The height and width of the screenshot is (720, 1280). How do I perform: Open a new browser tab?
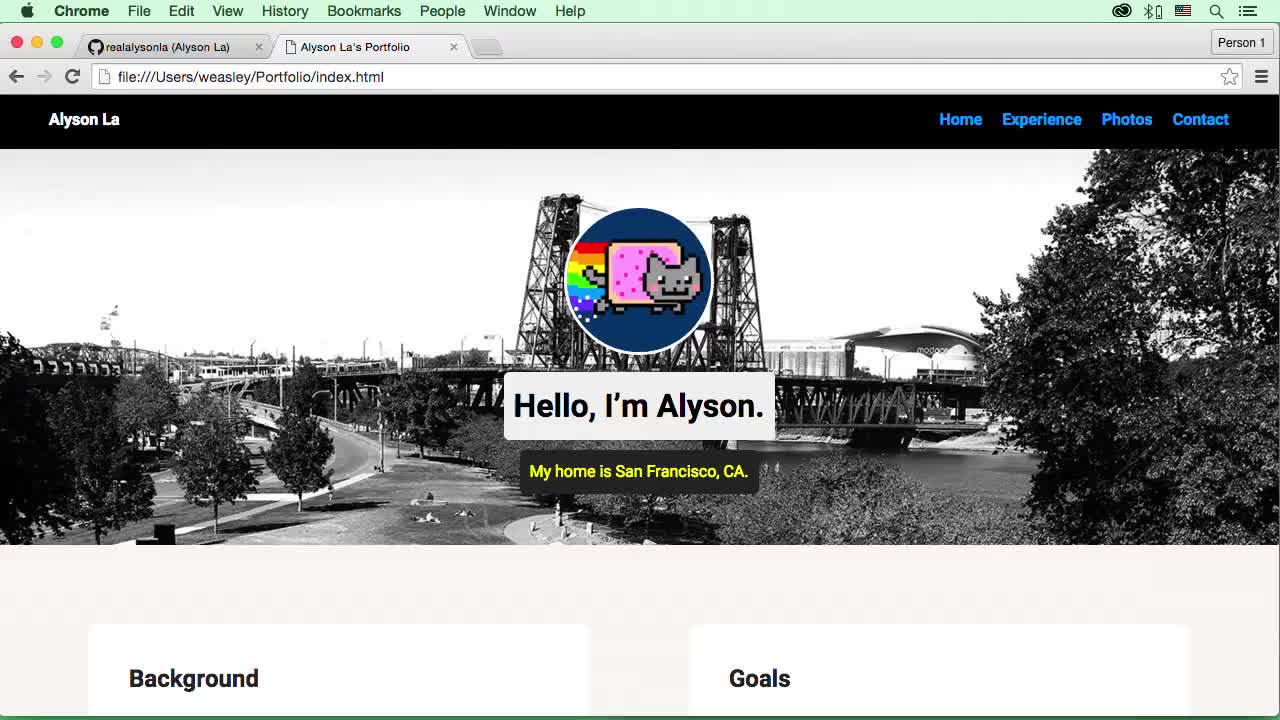coord(487,45)
